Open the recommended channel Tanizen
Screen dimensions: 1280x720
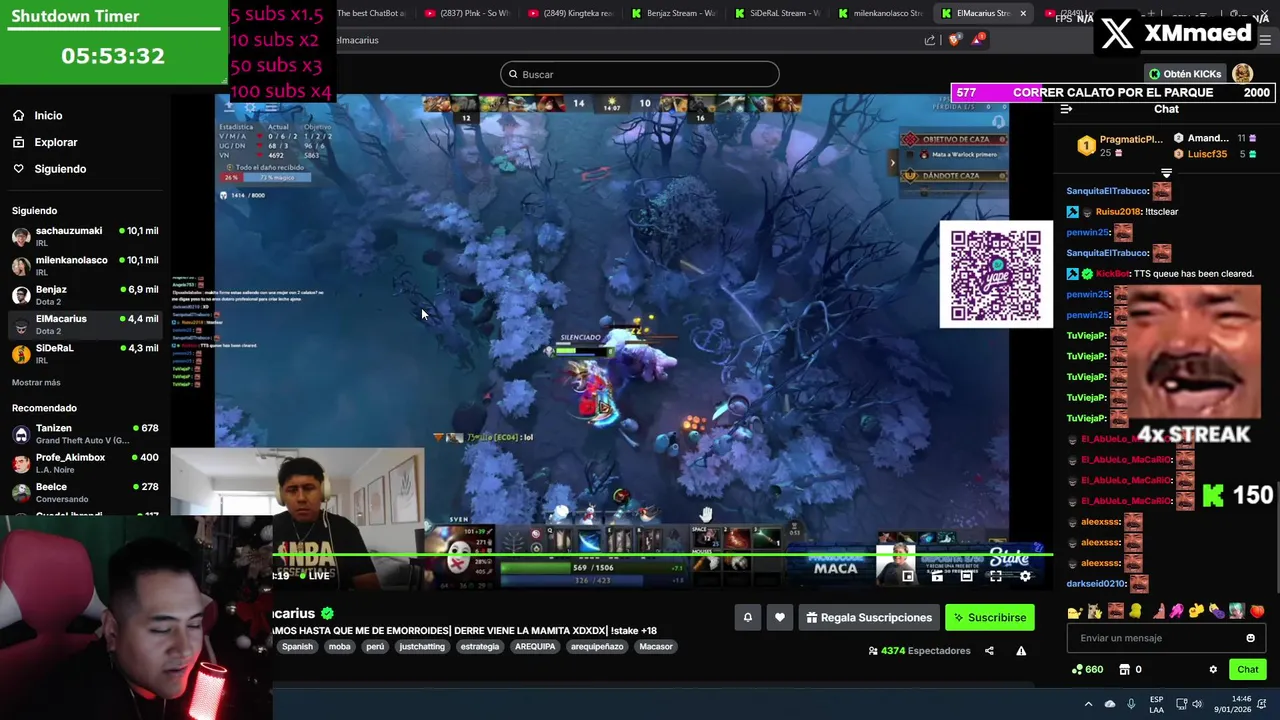[85, 434]
